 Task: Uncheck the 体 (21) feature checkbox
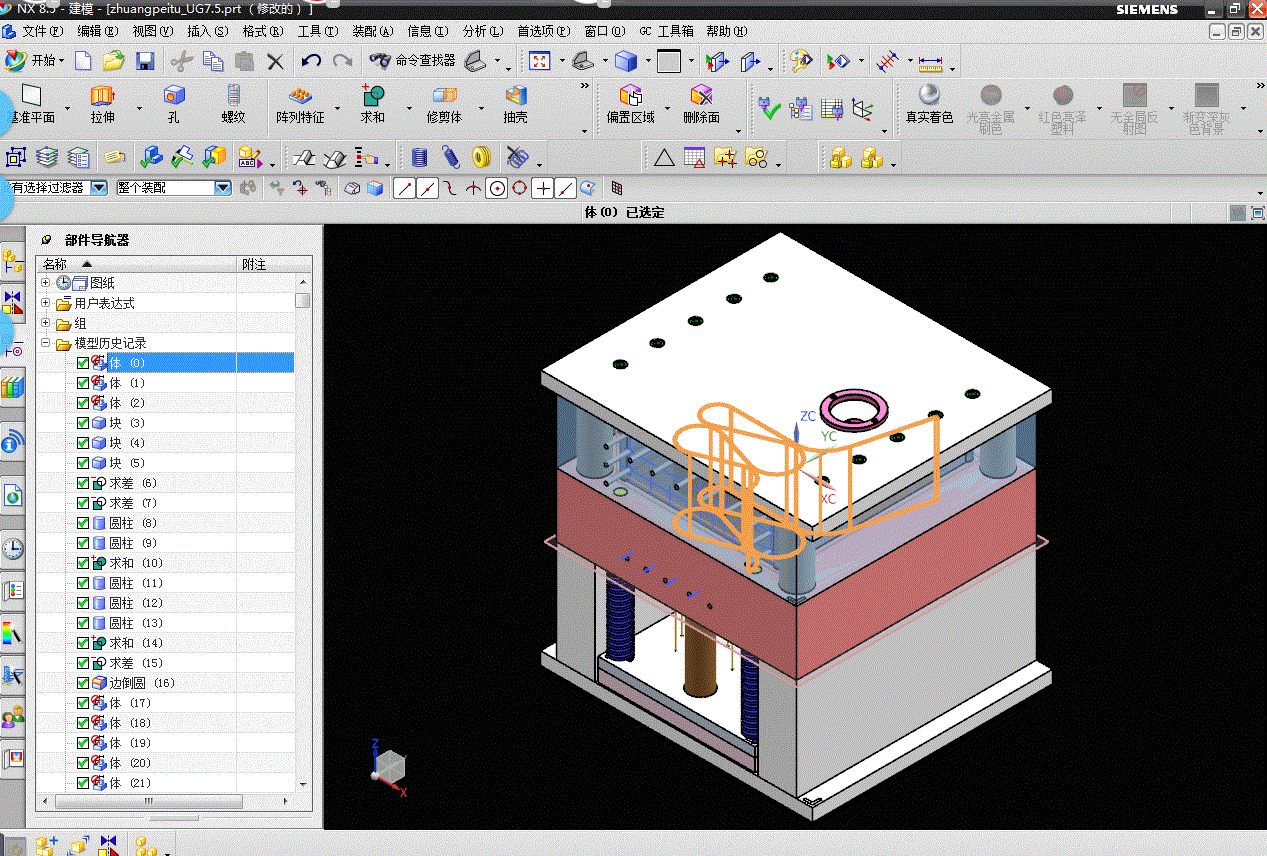(83, 783)
